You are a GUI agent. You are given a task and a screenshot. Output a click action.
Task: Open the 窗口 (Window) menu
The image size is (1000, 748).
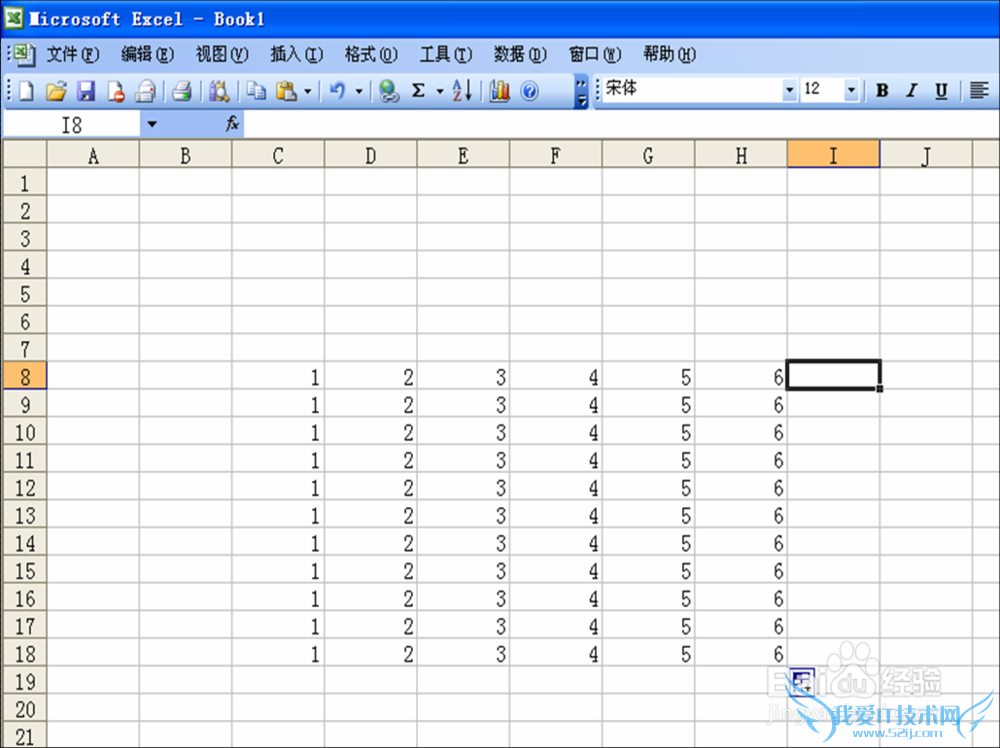(595, 55)
